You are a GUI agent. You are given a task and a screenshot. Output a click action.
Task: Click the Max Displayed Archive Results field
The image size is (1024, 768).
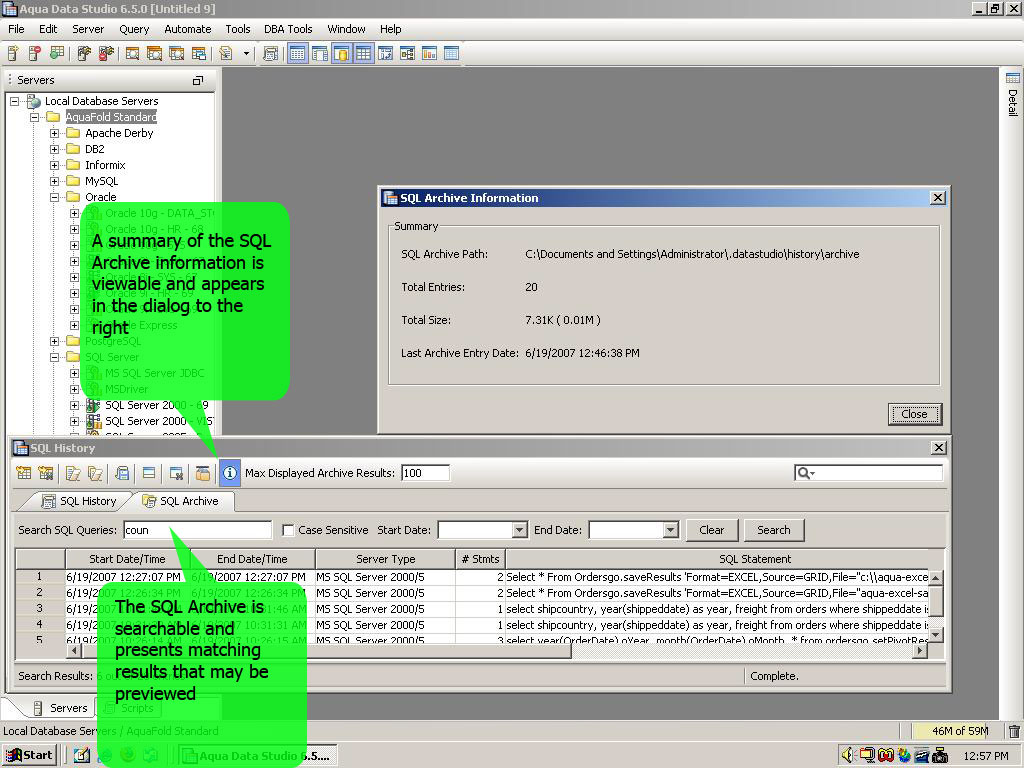pos(425,473)
